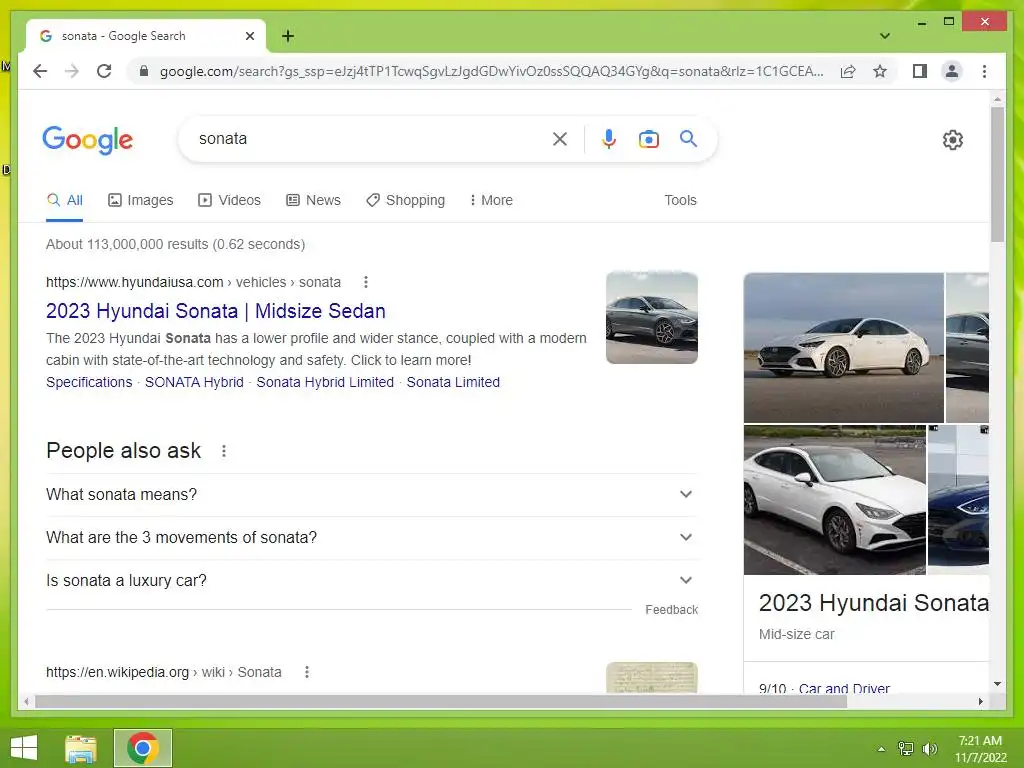The width and height of the screenshot is (1024, 768).
Task: Expand the What sonata means question
Action: click(372, 494)
